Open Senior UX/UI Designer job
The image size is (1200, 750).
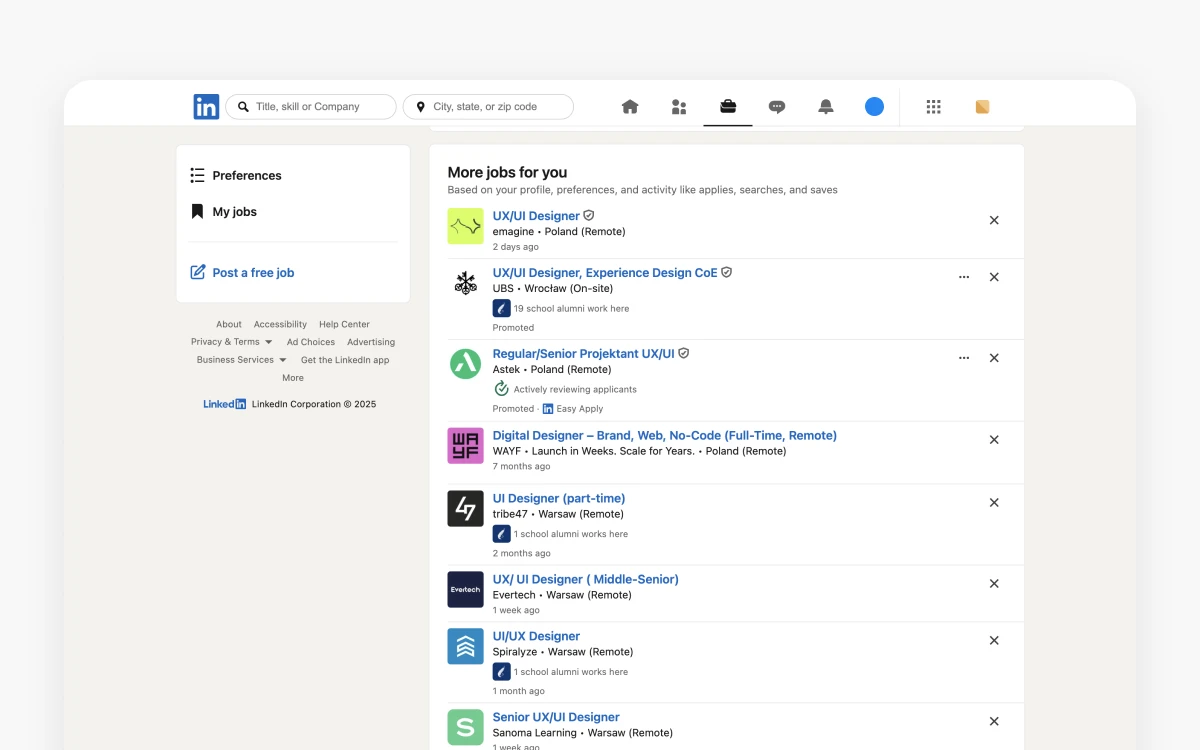coord(556,718)
